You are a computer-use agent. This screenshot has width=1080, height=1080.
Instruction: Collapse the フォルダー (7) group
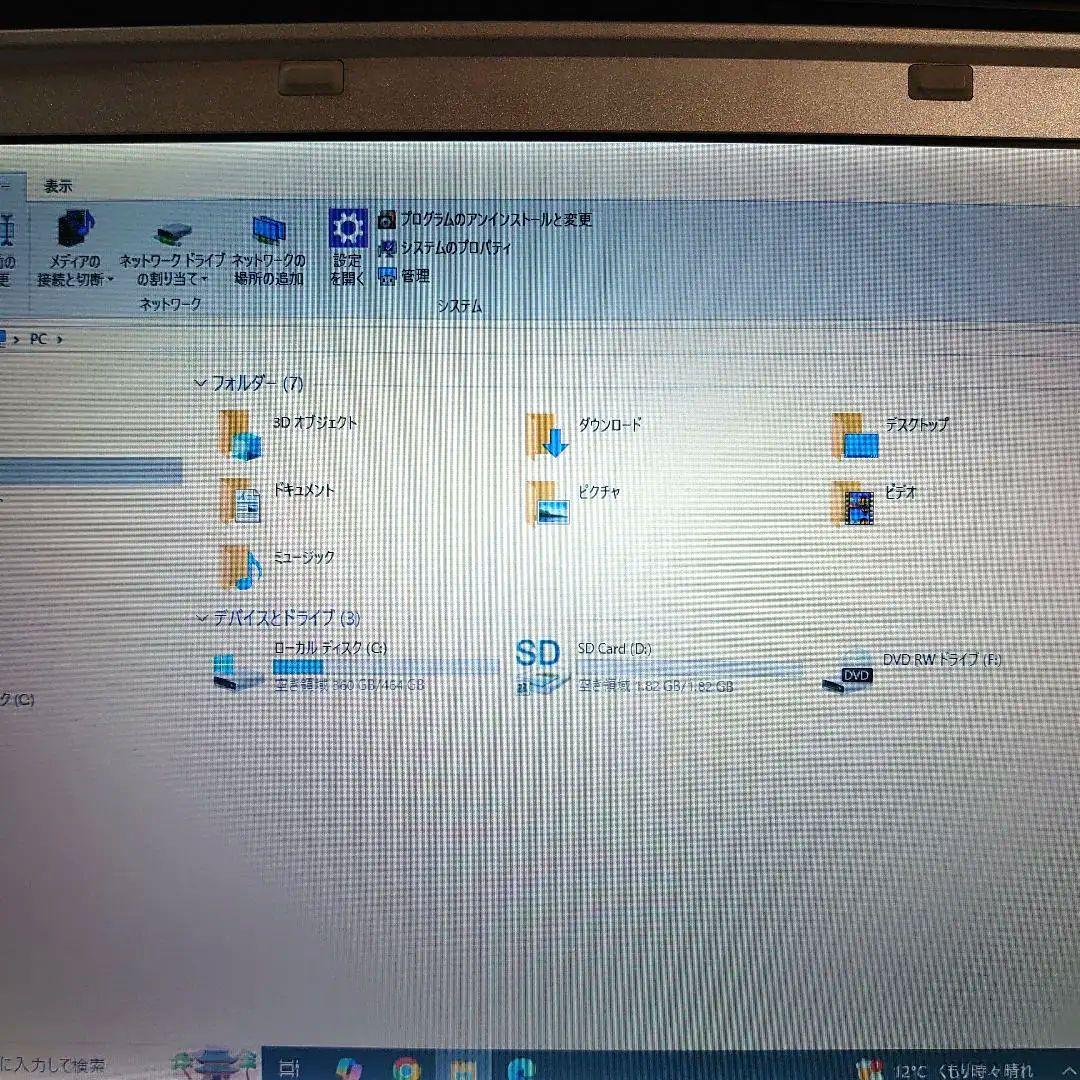pyautogui.click(x=201, y=383)
